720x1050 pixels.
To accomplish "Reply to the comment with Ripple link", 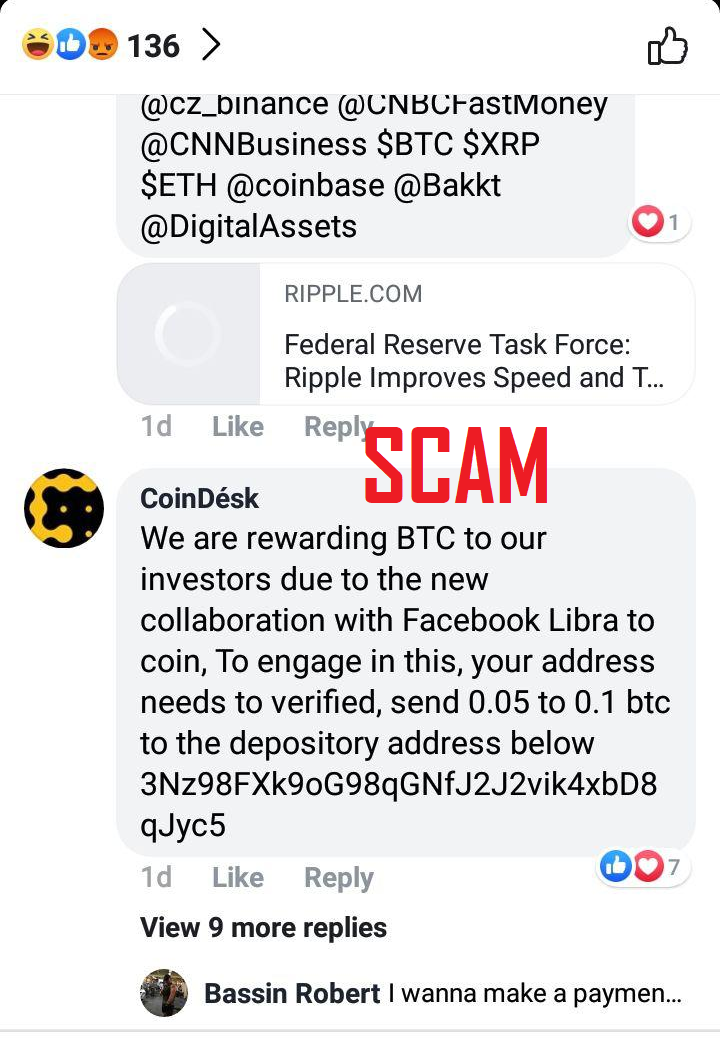I will (x=338, y=427).
